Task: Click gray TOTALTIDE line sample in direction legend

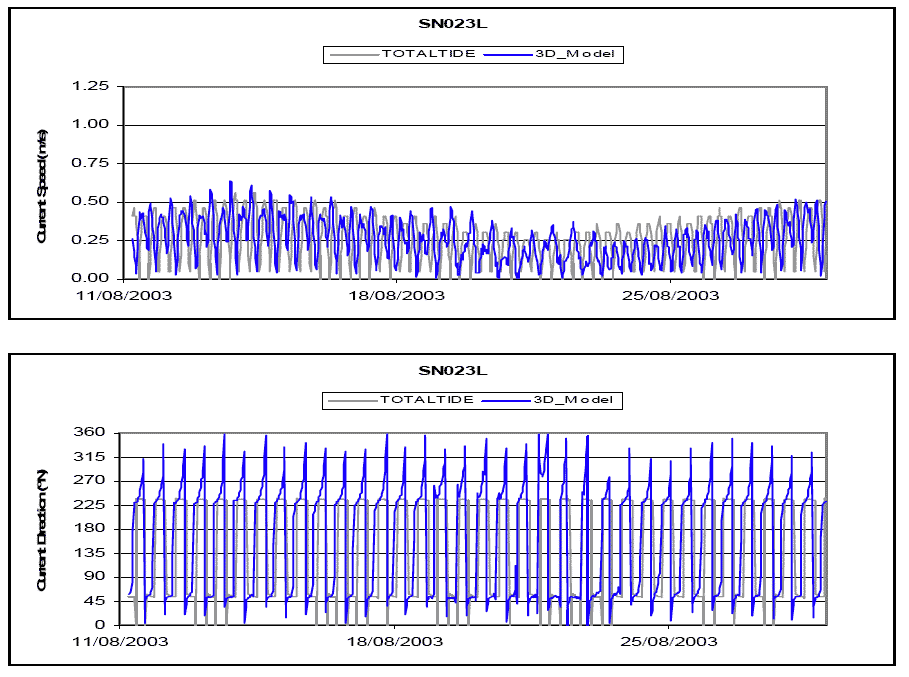Action: point(351,400)
